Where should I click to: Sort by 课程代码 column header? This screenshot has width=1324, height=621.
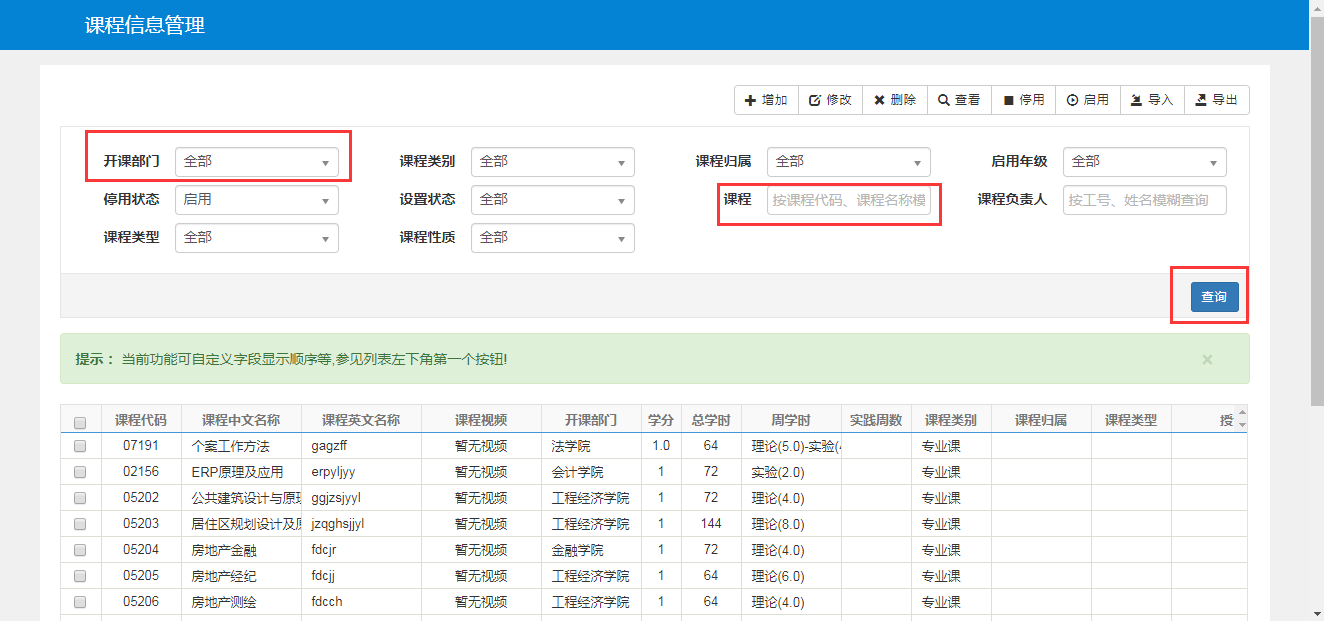pos(141,420)
